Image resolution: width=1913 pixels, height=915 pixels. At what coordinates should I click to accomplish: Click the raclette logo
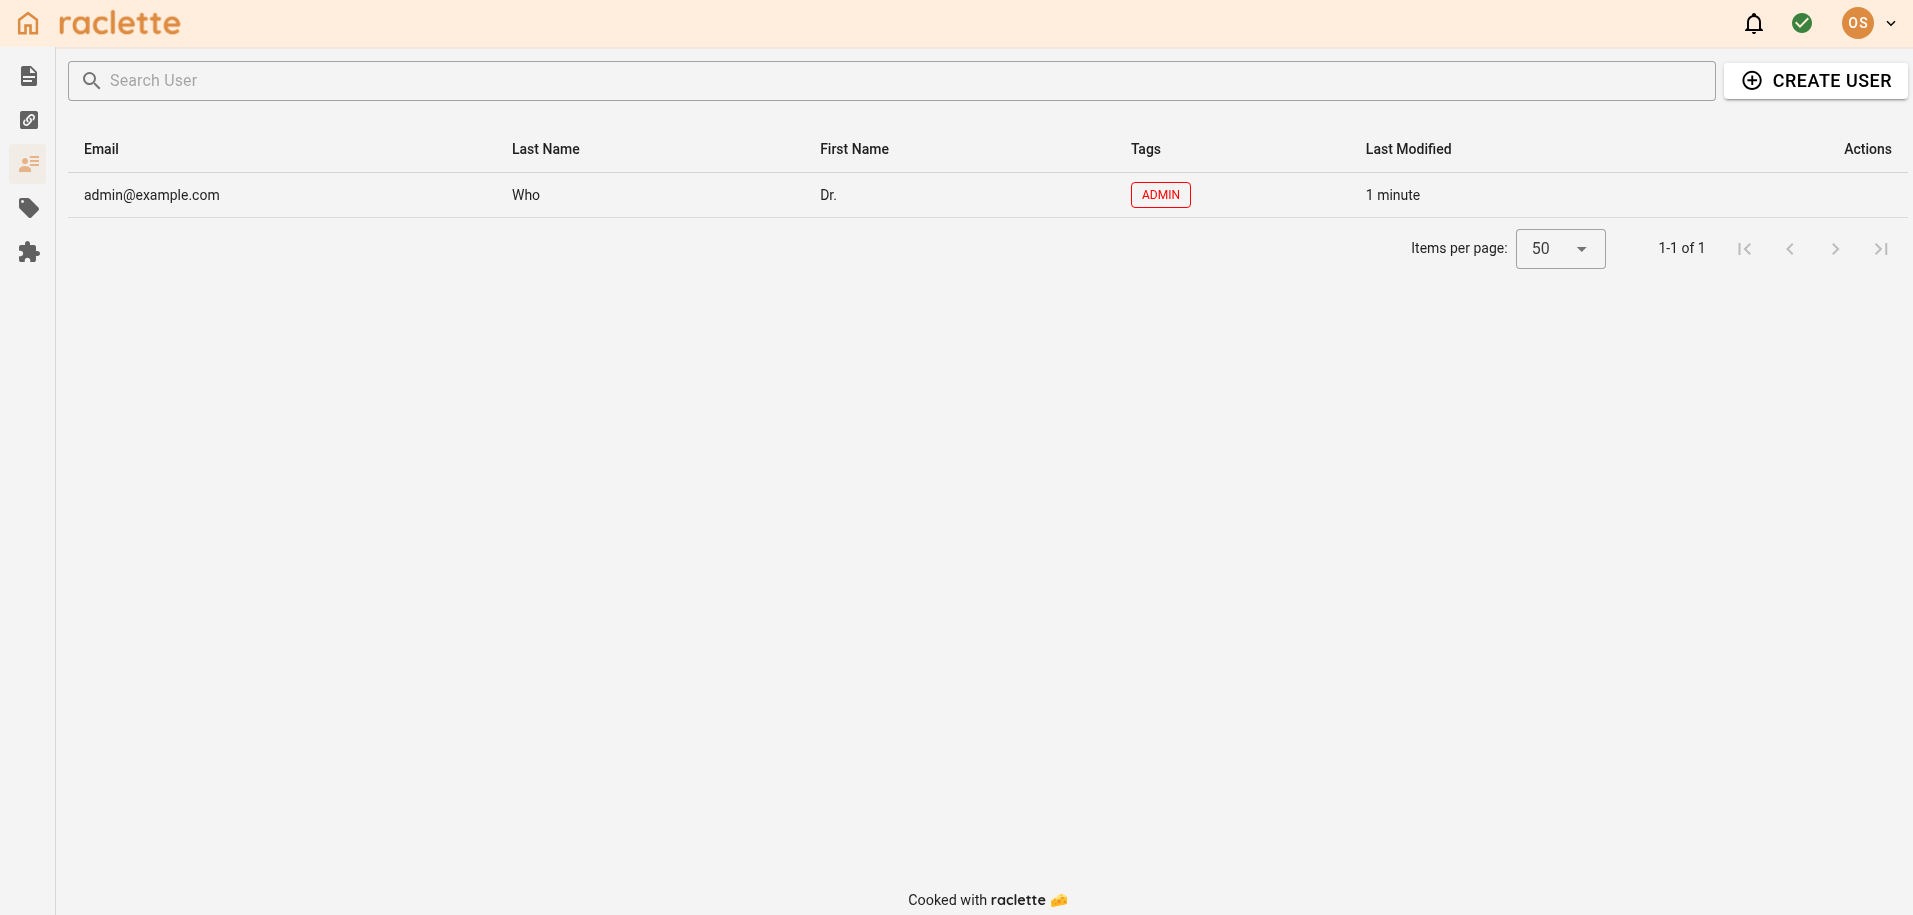120,22
